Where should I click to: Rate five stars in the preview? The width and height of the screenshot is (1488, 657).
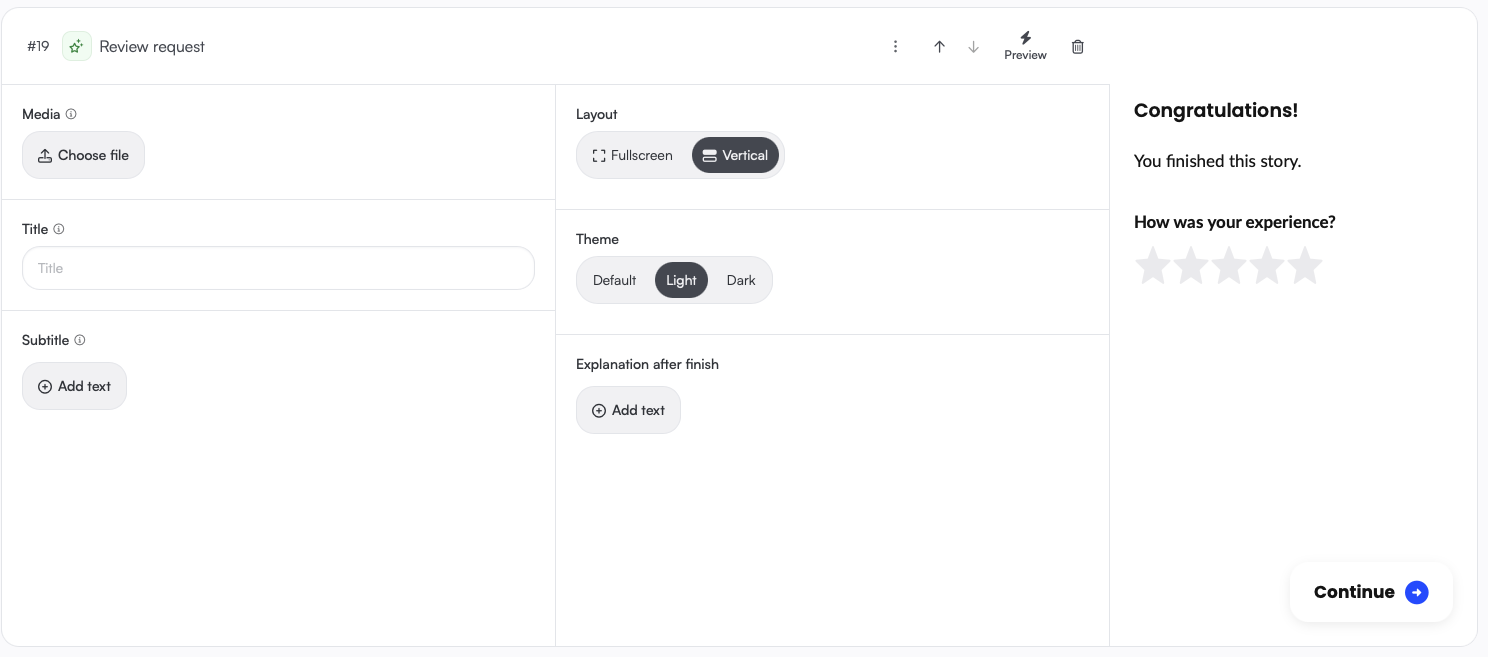click(x=1304, y=266)
